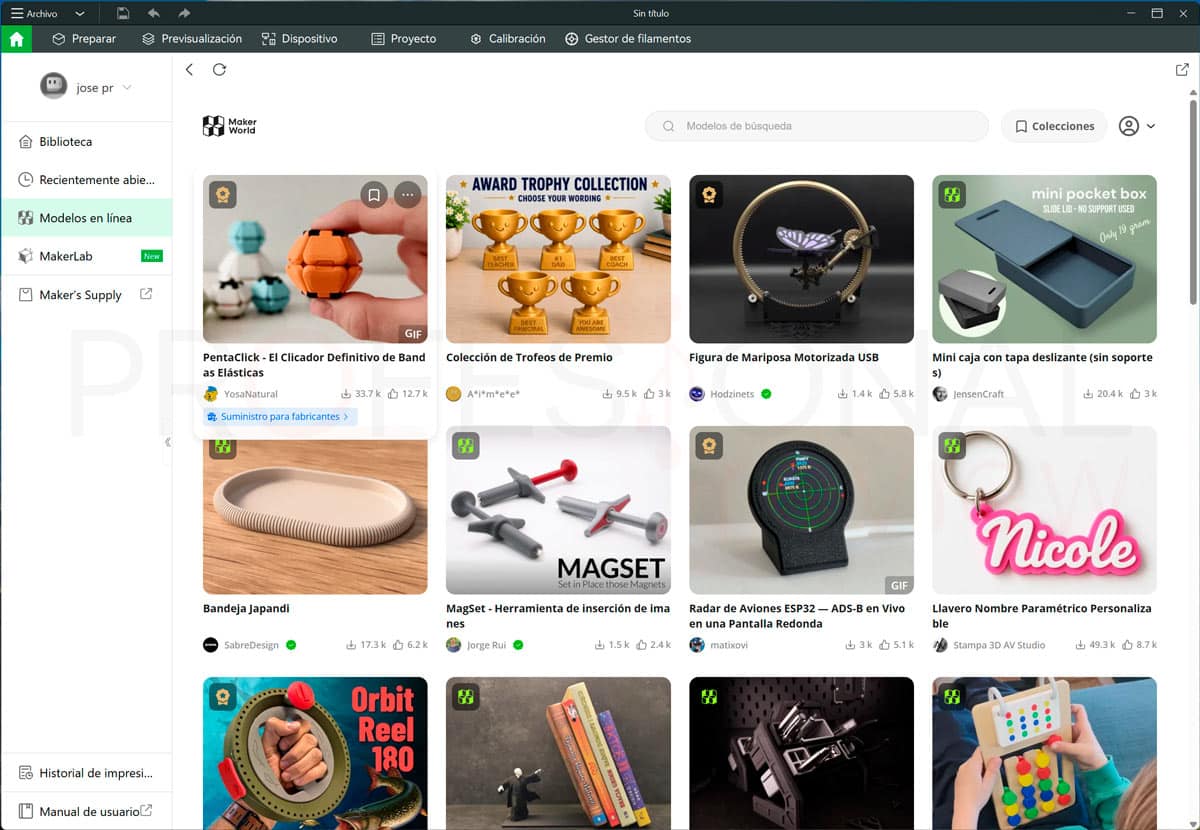Image resolution: width=1200 pixels, height=830 pixels.
Task: Click the green badge on Nicole keychain card
Action: (x=952, y=446)
